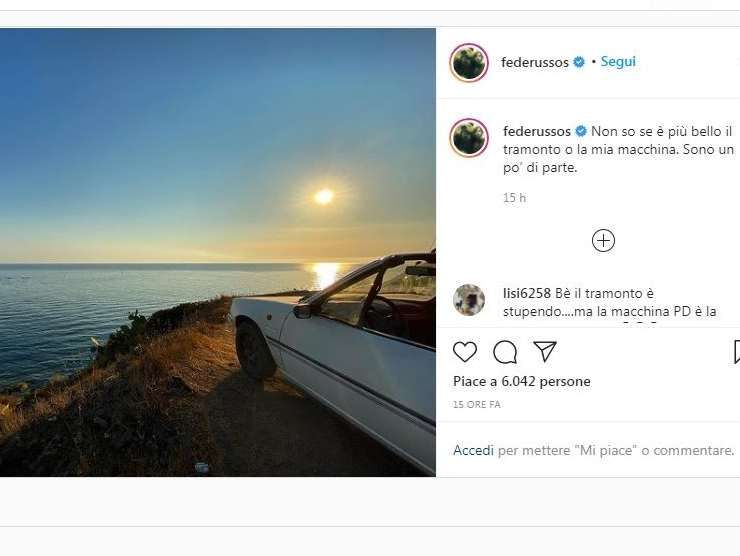Image resolution: width=740 pixels, height=556 pixels.
Task: Load more comments with the plus circle
Action: (603, 240)
